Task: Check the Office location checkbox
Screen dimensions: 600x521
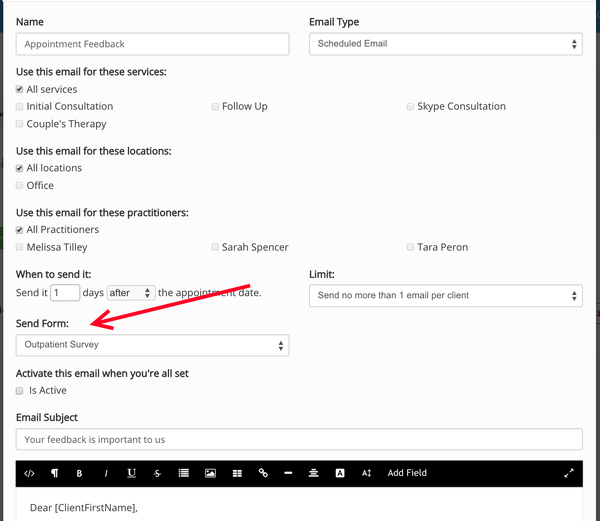Action: click(19, 186)
